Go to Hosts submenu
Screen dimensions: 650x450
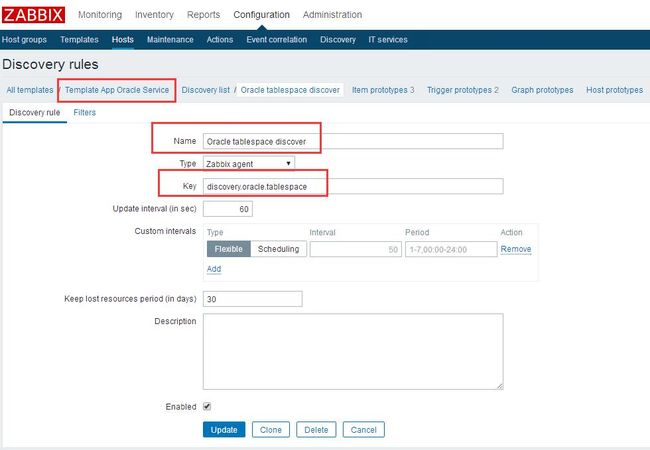click(123, 40)
